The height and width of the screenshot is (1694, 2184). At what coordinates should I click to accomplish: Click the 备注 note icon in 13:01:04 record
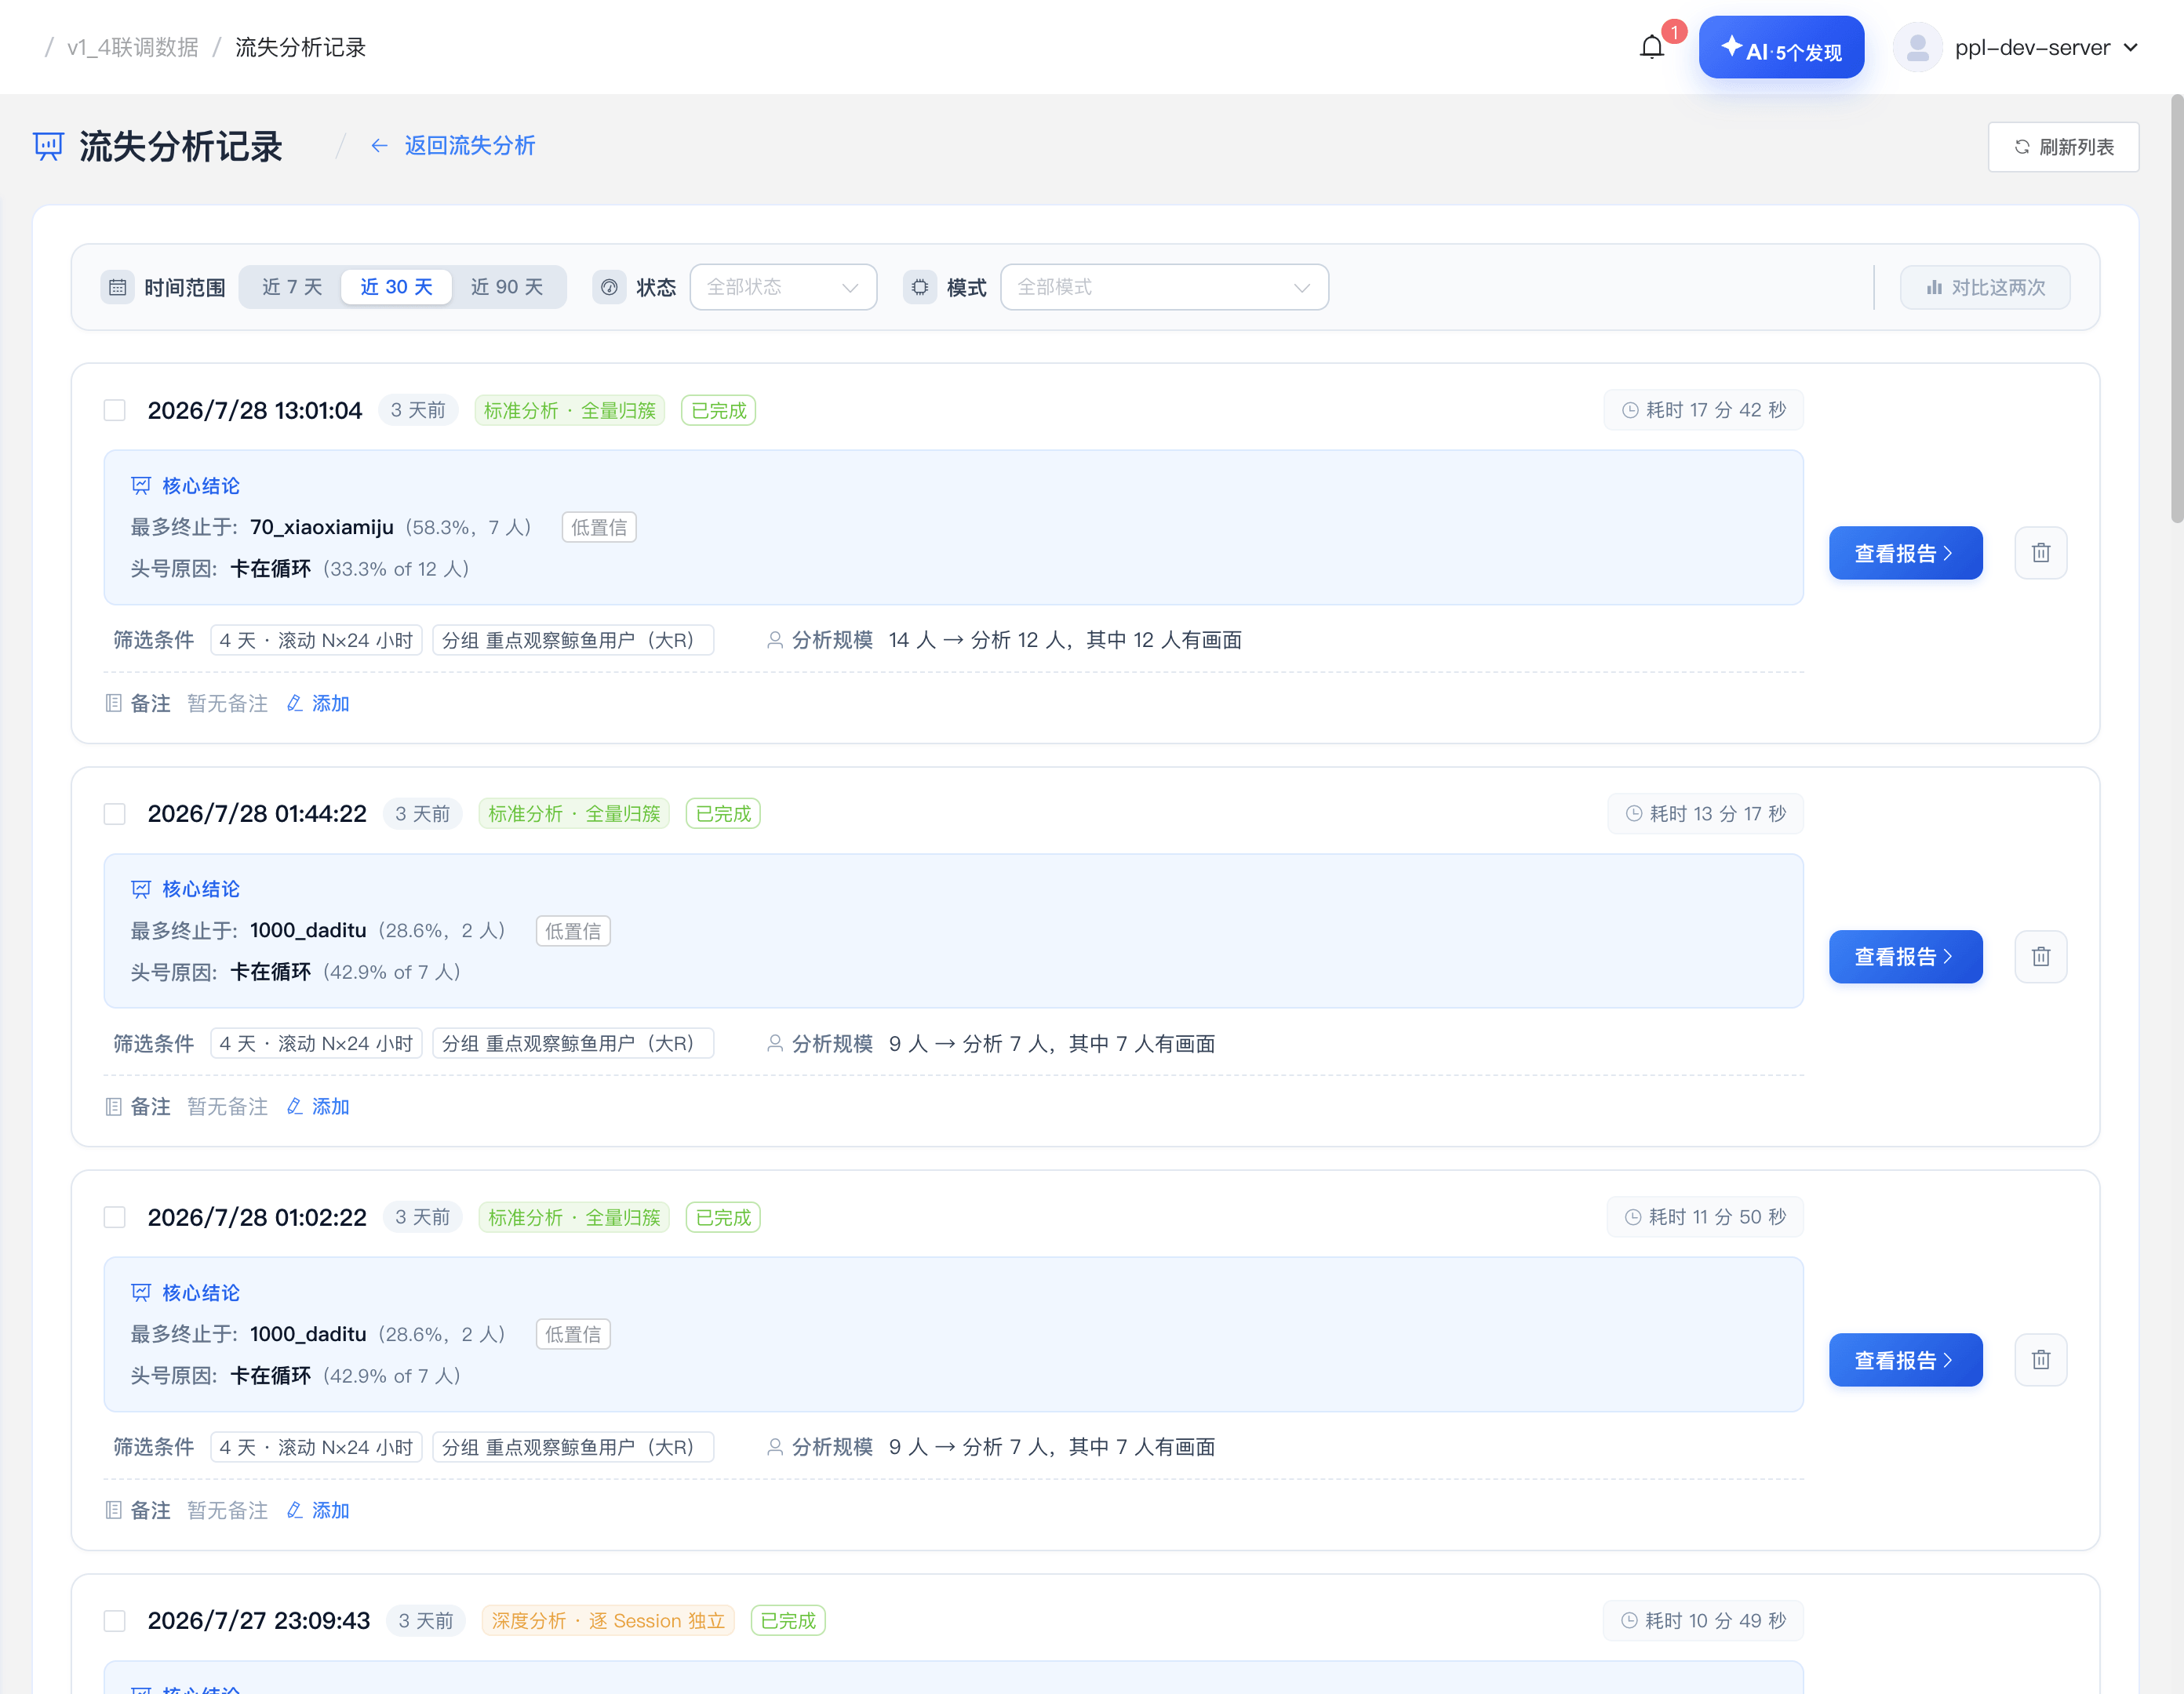click(x=113, y=703)
